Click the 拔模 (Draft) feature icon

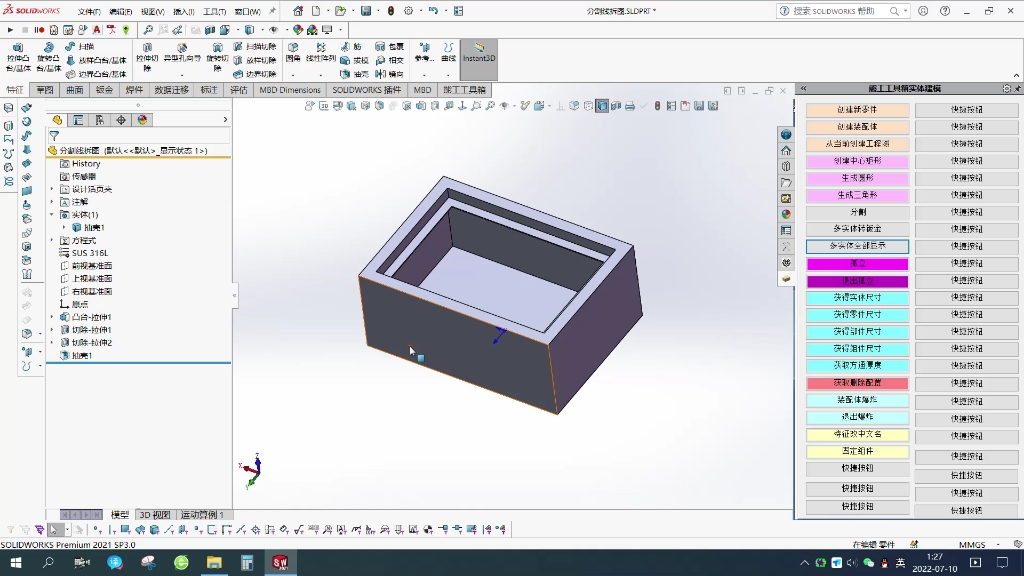point(356,61)
